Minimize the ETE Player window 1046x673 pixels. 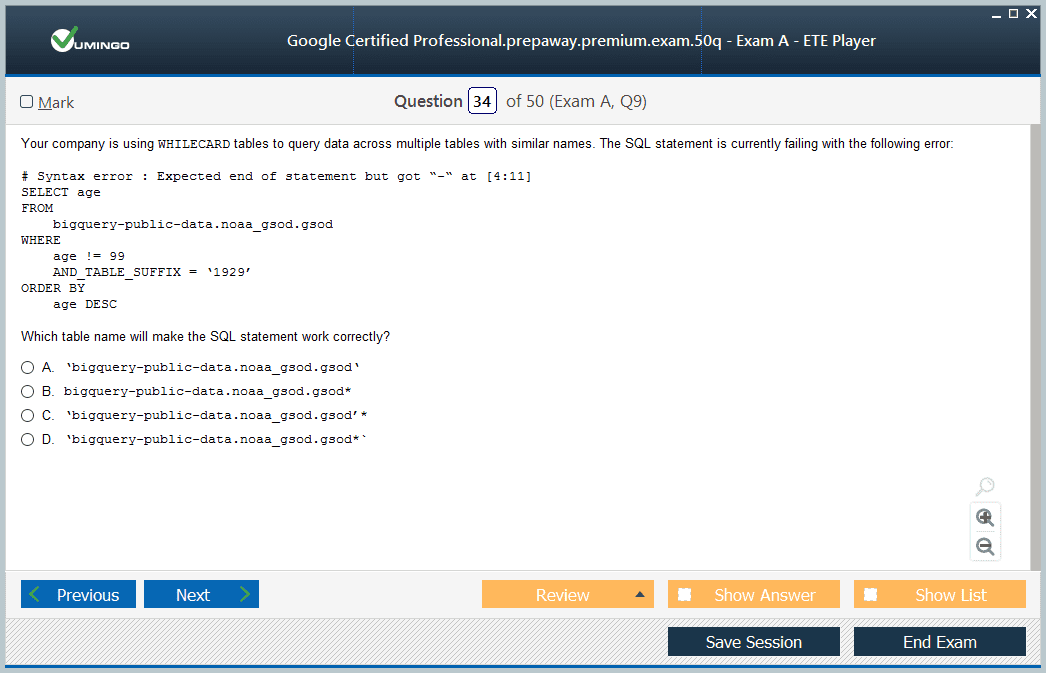(x=996, y=15)
